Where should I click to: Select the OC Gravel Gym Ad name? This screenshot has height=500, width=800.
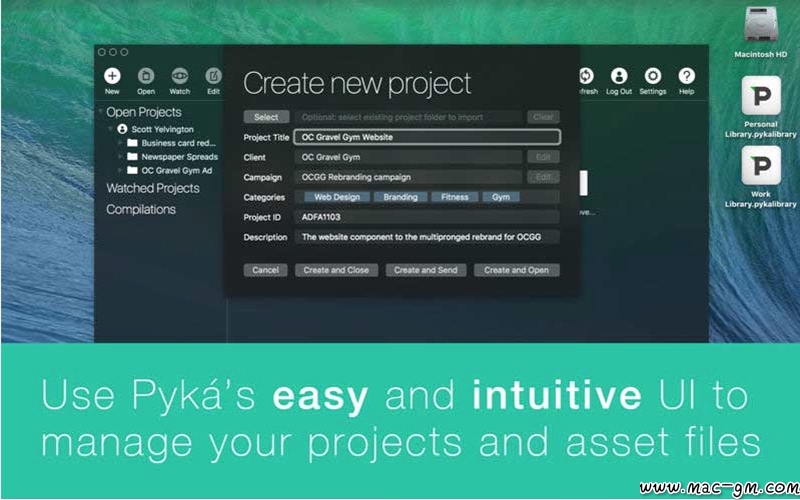pyautogui.click(x=177, y=170)
